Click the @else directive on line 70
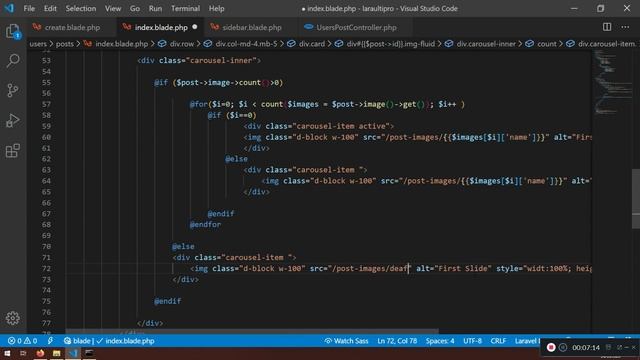Image resolution: width=640 pixels, height=360 pixels. tap(183, 247)
